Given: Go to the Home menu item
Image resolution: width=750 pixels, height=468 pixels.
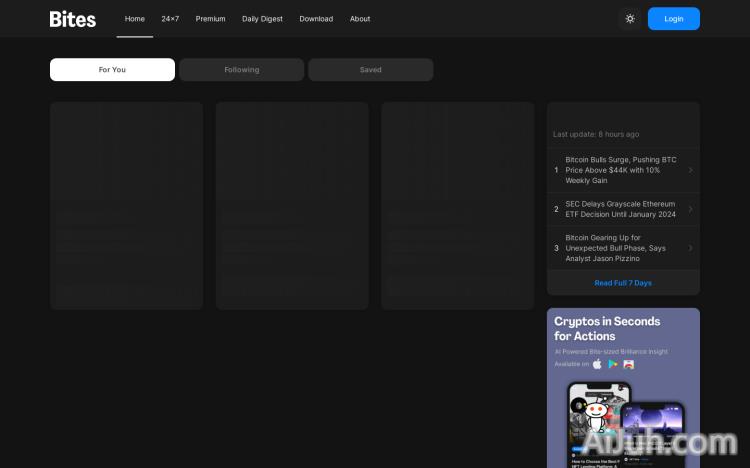Looking at the screenshot, I should (x=135, y=19).
